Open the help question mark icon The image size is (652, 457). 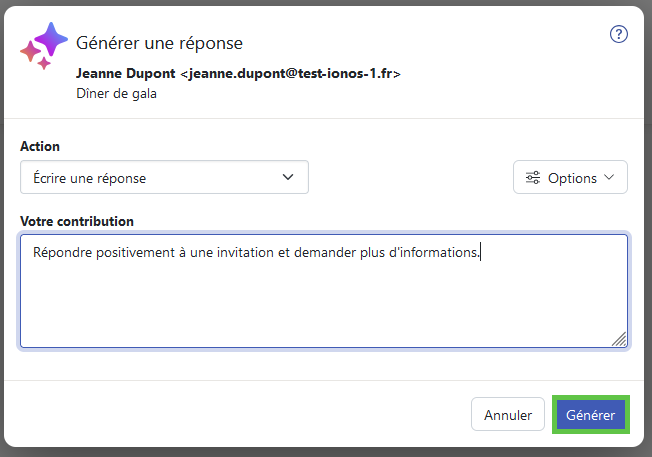coord(618,34)
